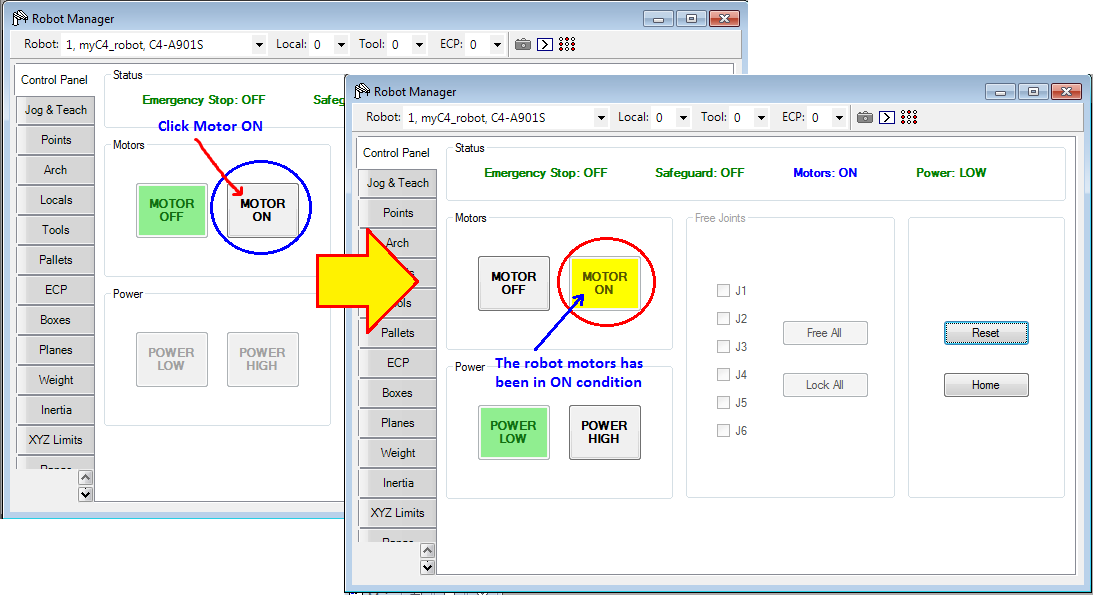Open ECP tab in front window

coord(398,363)
